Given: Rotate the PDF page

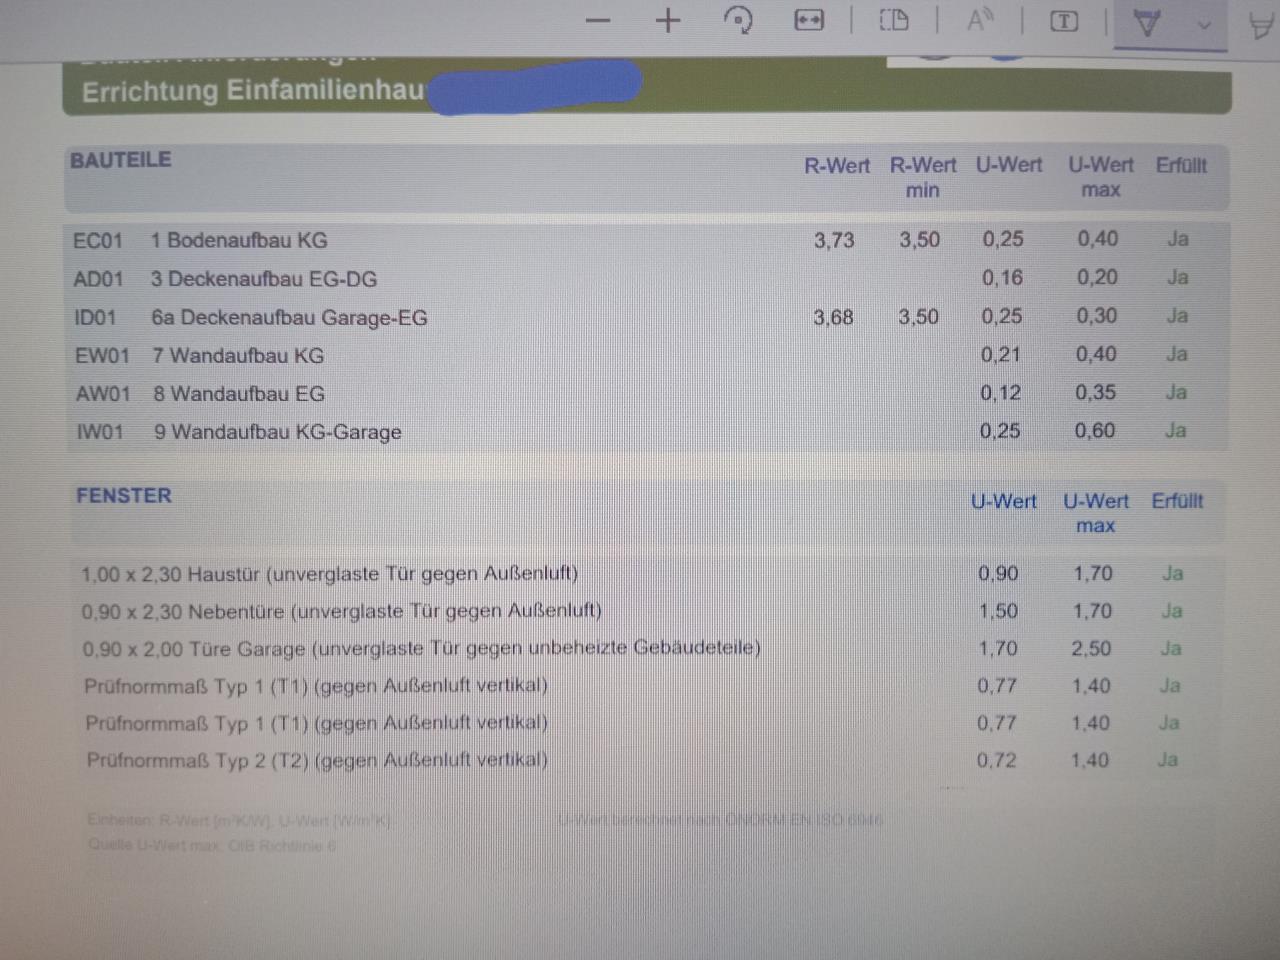Looking at the screenshot, I should [x=738, y=21].
